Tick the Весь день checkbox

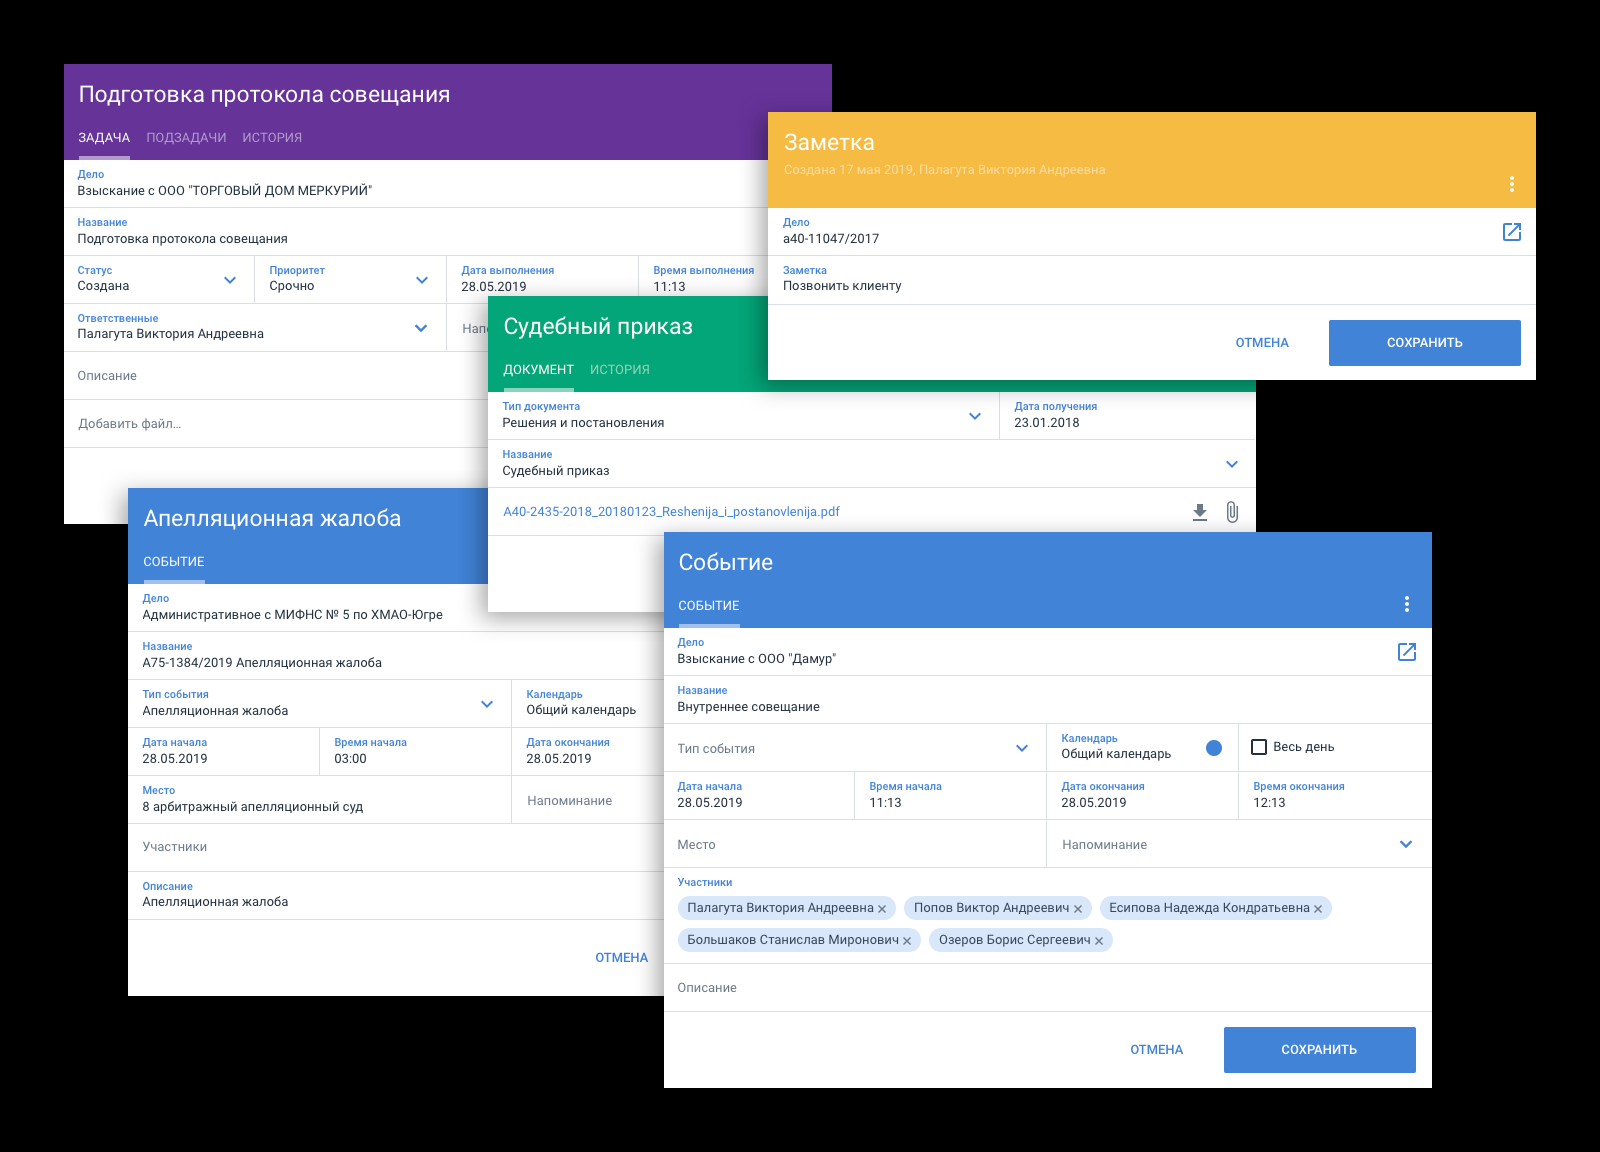[x=1259, y=747]
